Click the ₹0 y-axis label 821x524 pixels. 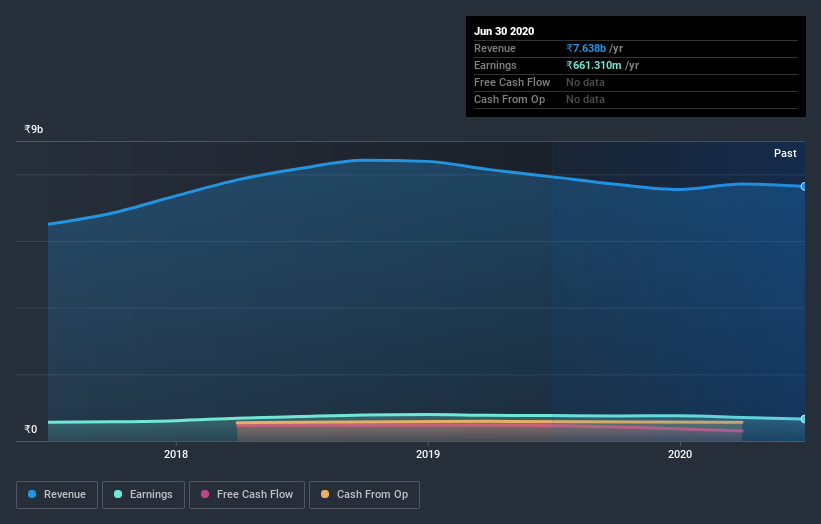click(x=31, y=429)
